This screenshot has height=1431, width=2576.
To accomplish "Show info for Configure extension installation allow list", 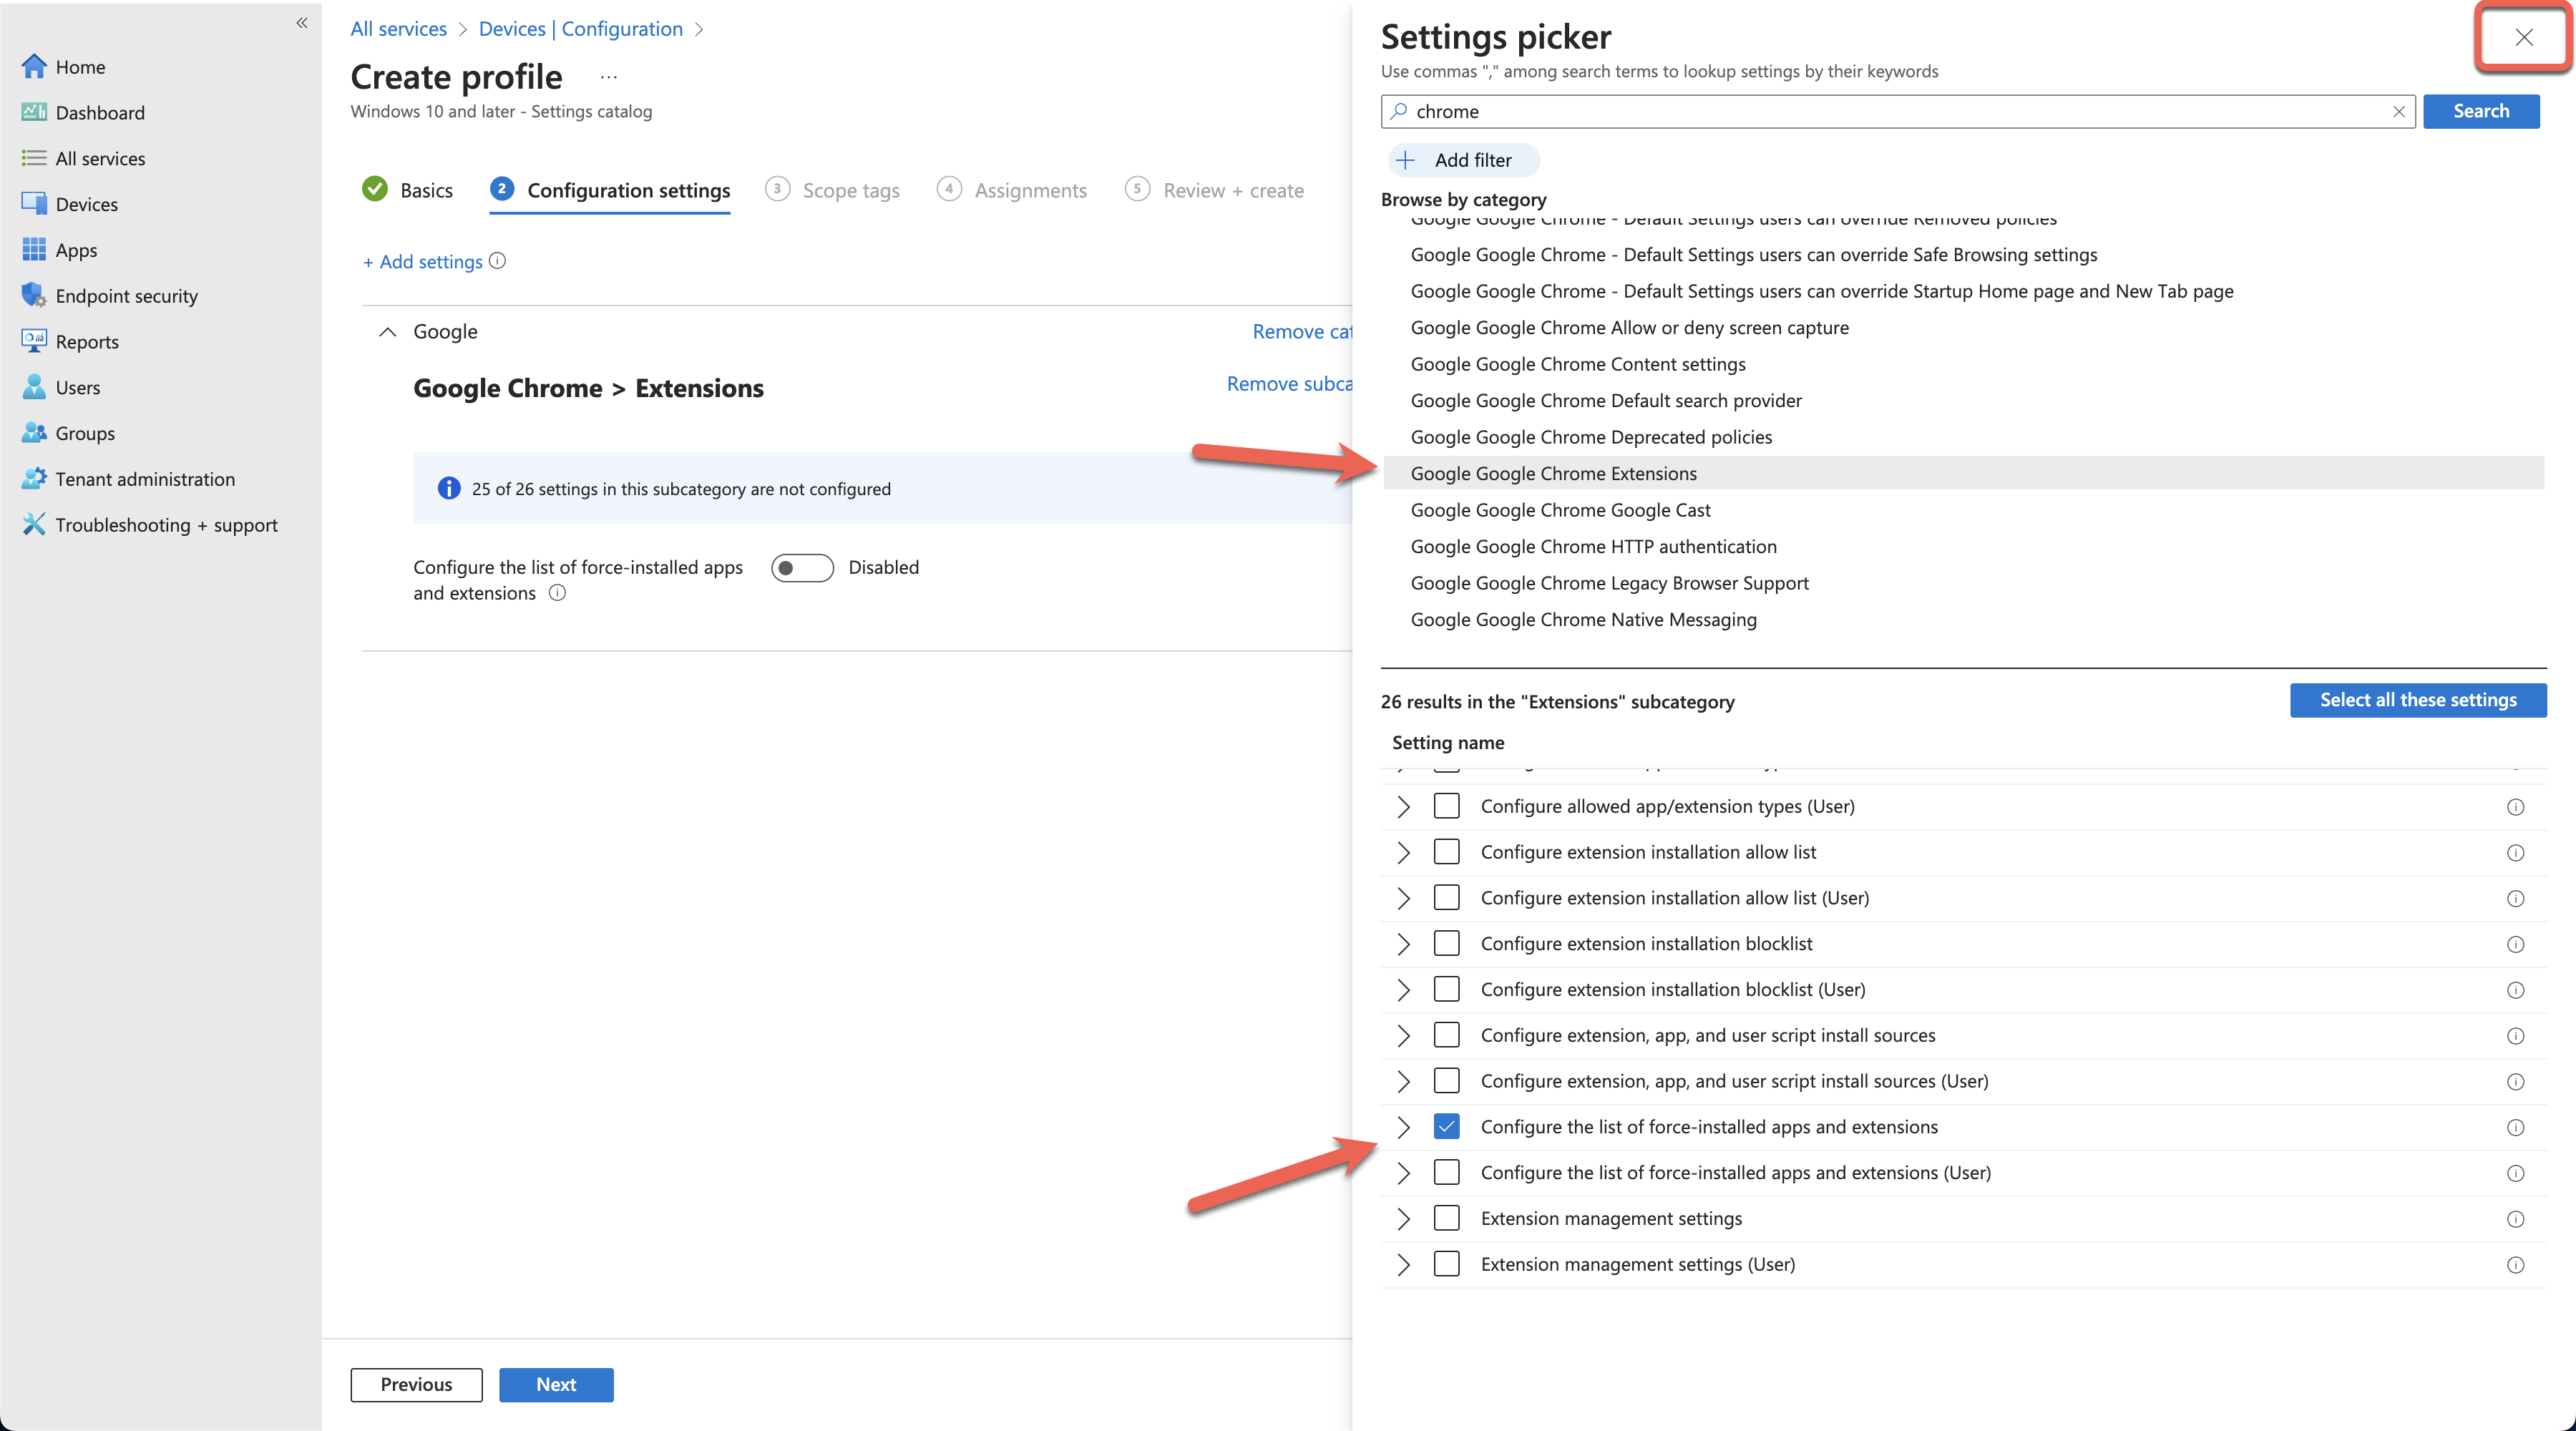I will pyautogui.click(x=2515, y=853).
